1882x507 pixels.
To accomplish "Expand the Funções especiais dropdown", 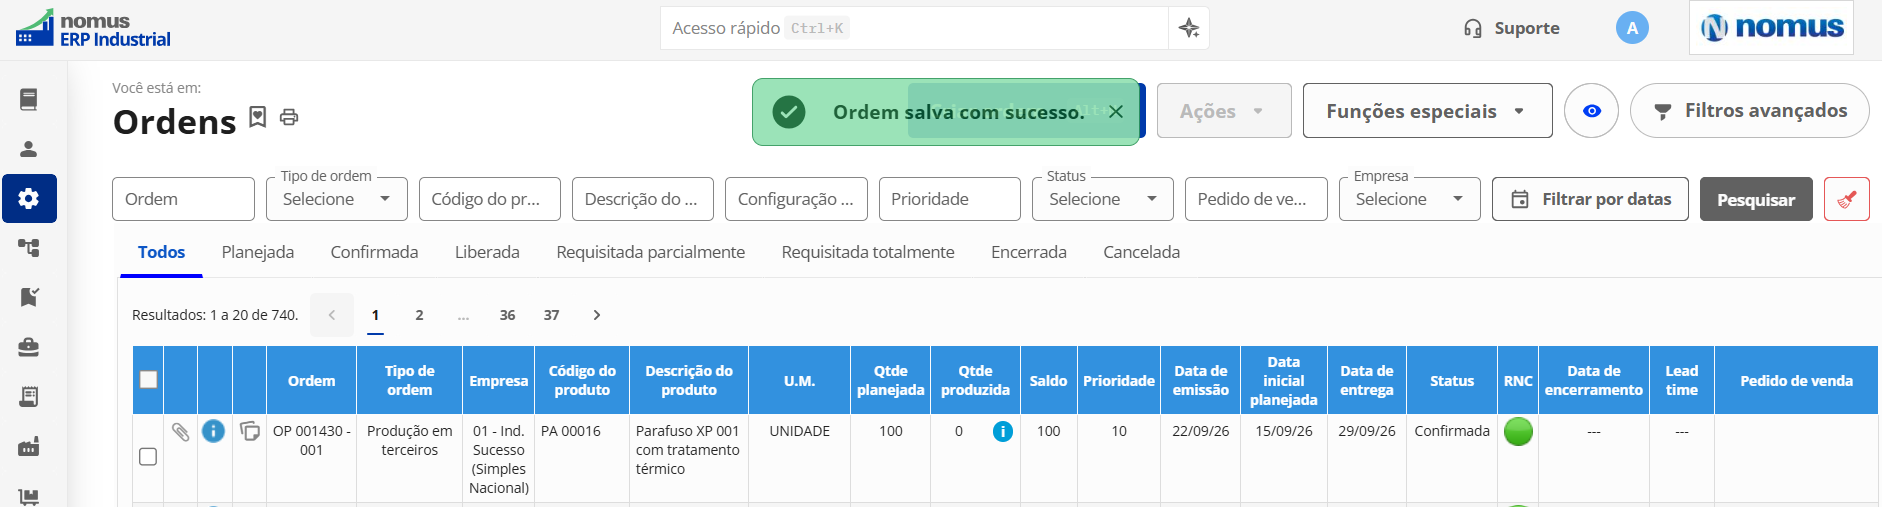I will coord(1427,110).
